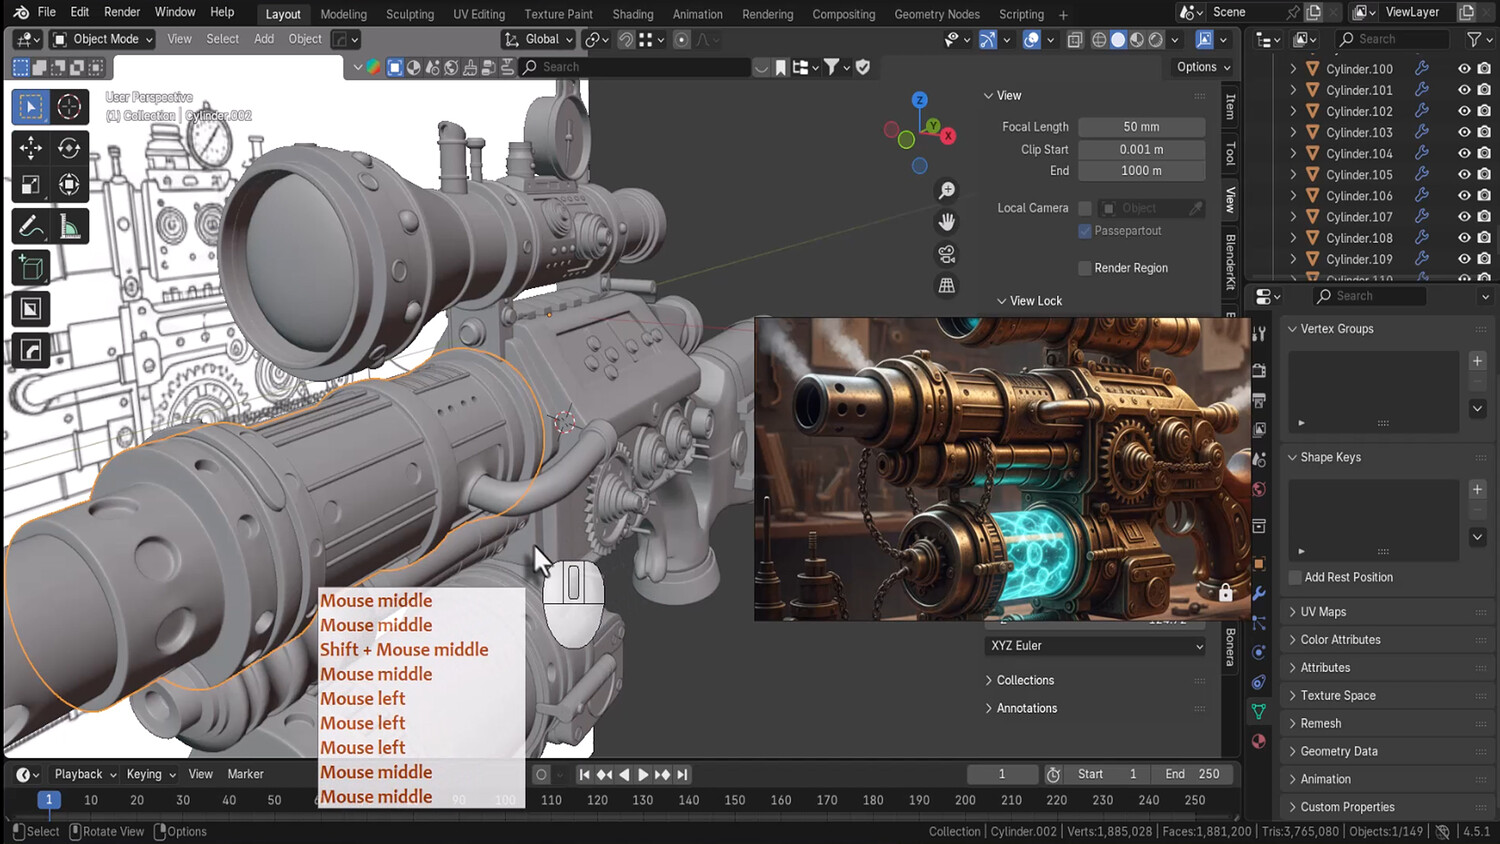Image resolution: width=1500 pixels, height=844 pixels.
Task: Pick the Scale tool
Action: click(x=31, y=185)
